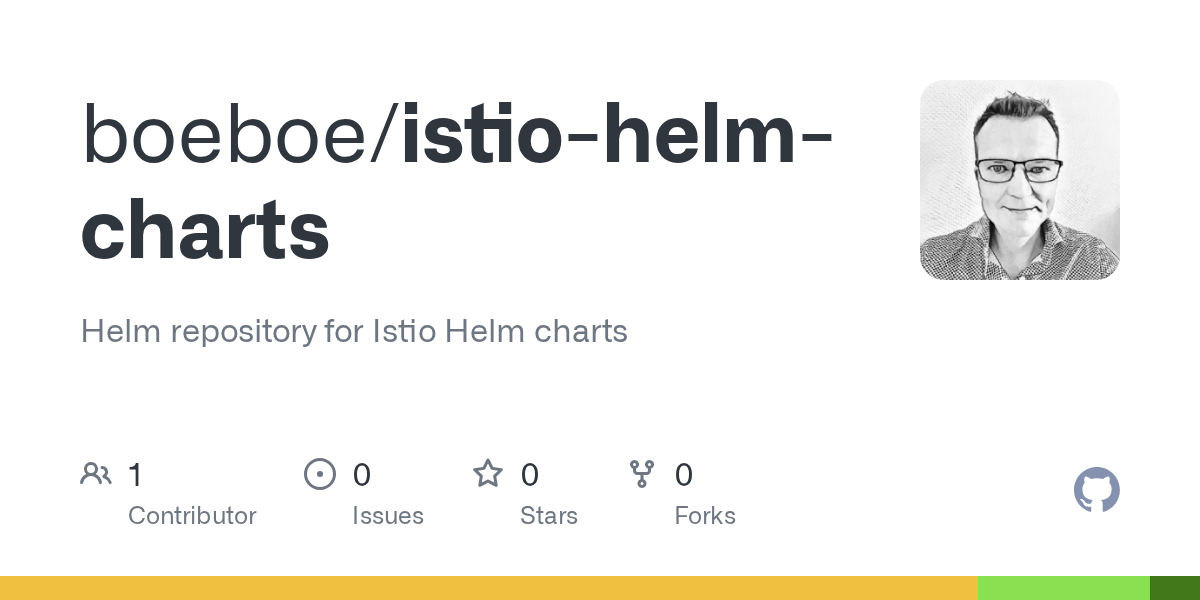Click the Contributor label
The image size is (1200, 600).
pyautogui.click(x=192, y=516)
